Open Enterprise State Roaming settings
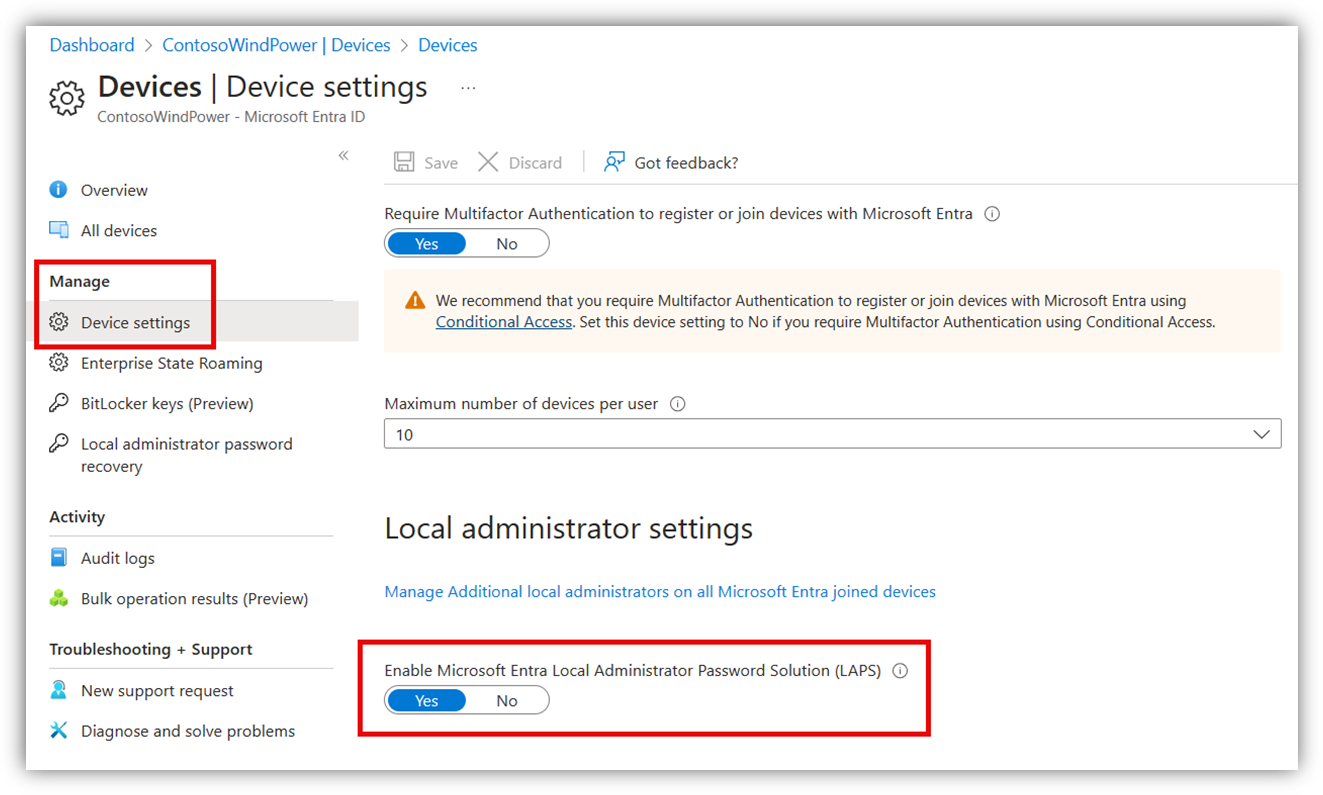 point(172,363)
